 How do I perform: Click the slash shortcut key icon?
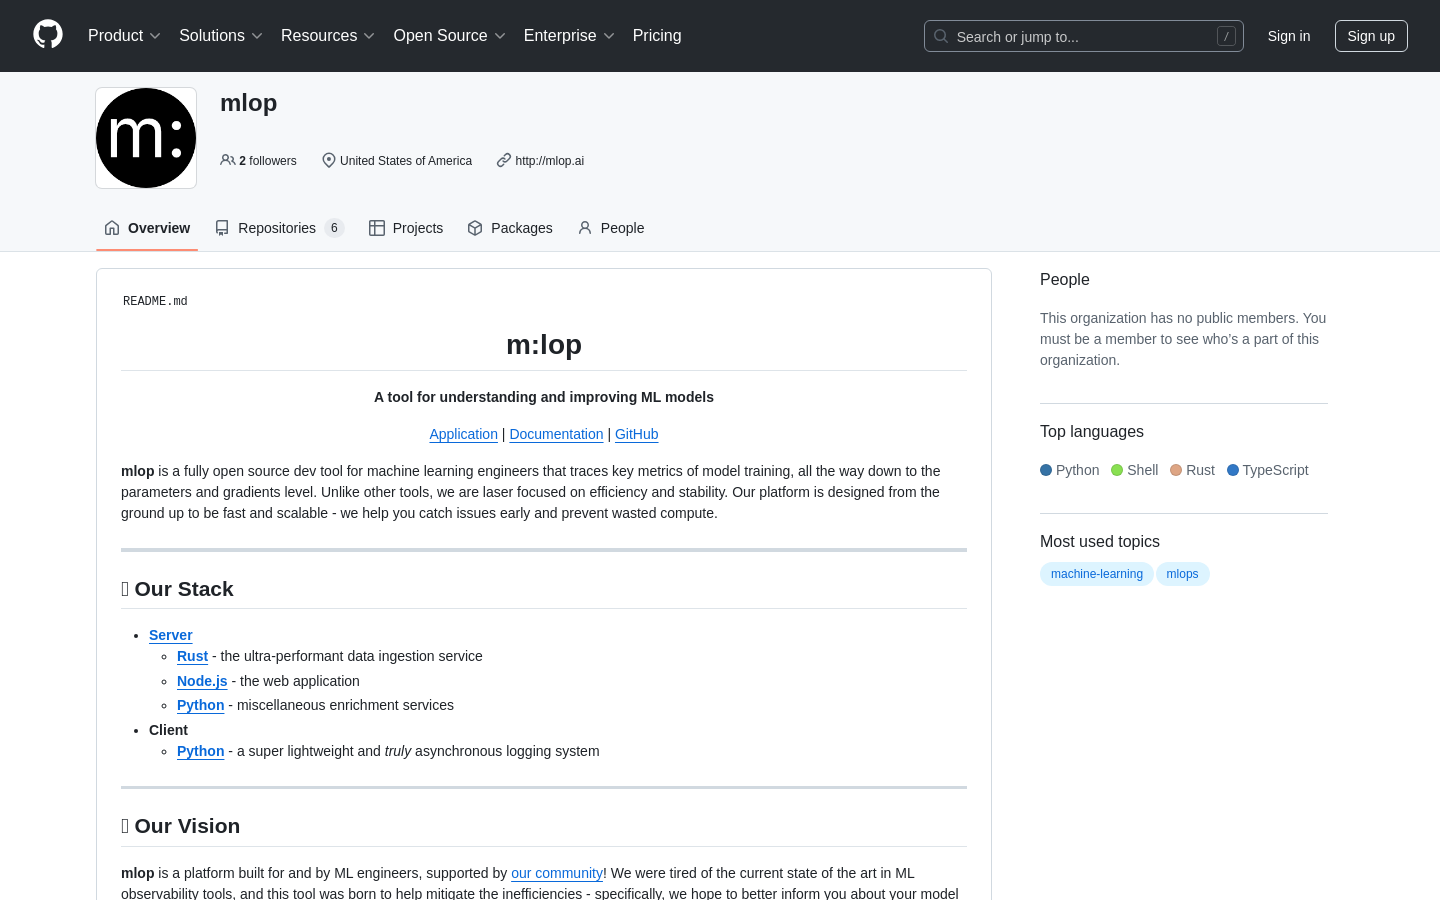(x=1226, y=36)
